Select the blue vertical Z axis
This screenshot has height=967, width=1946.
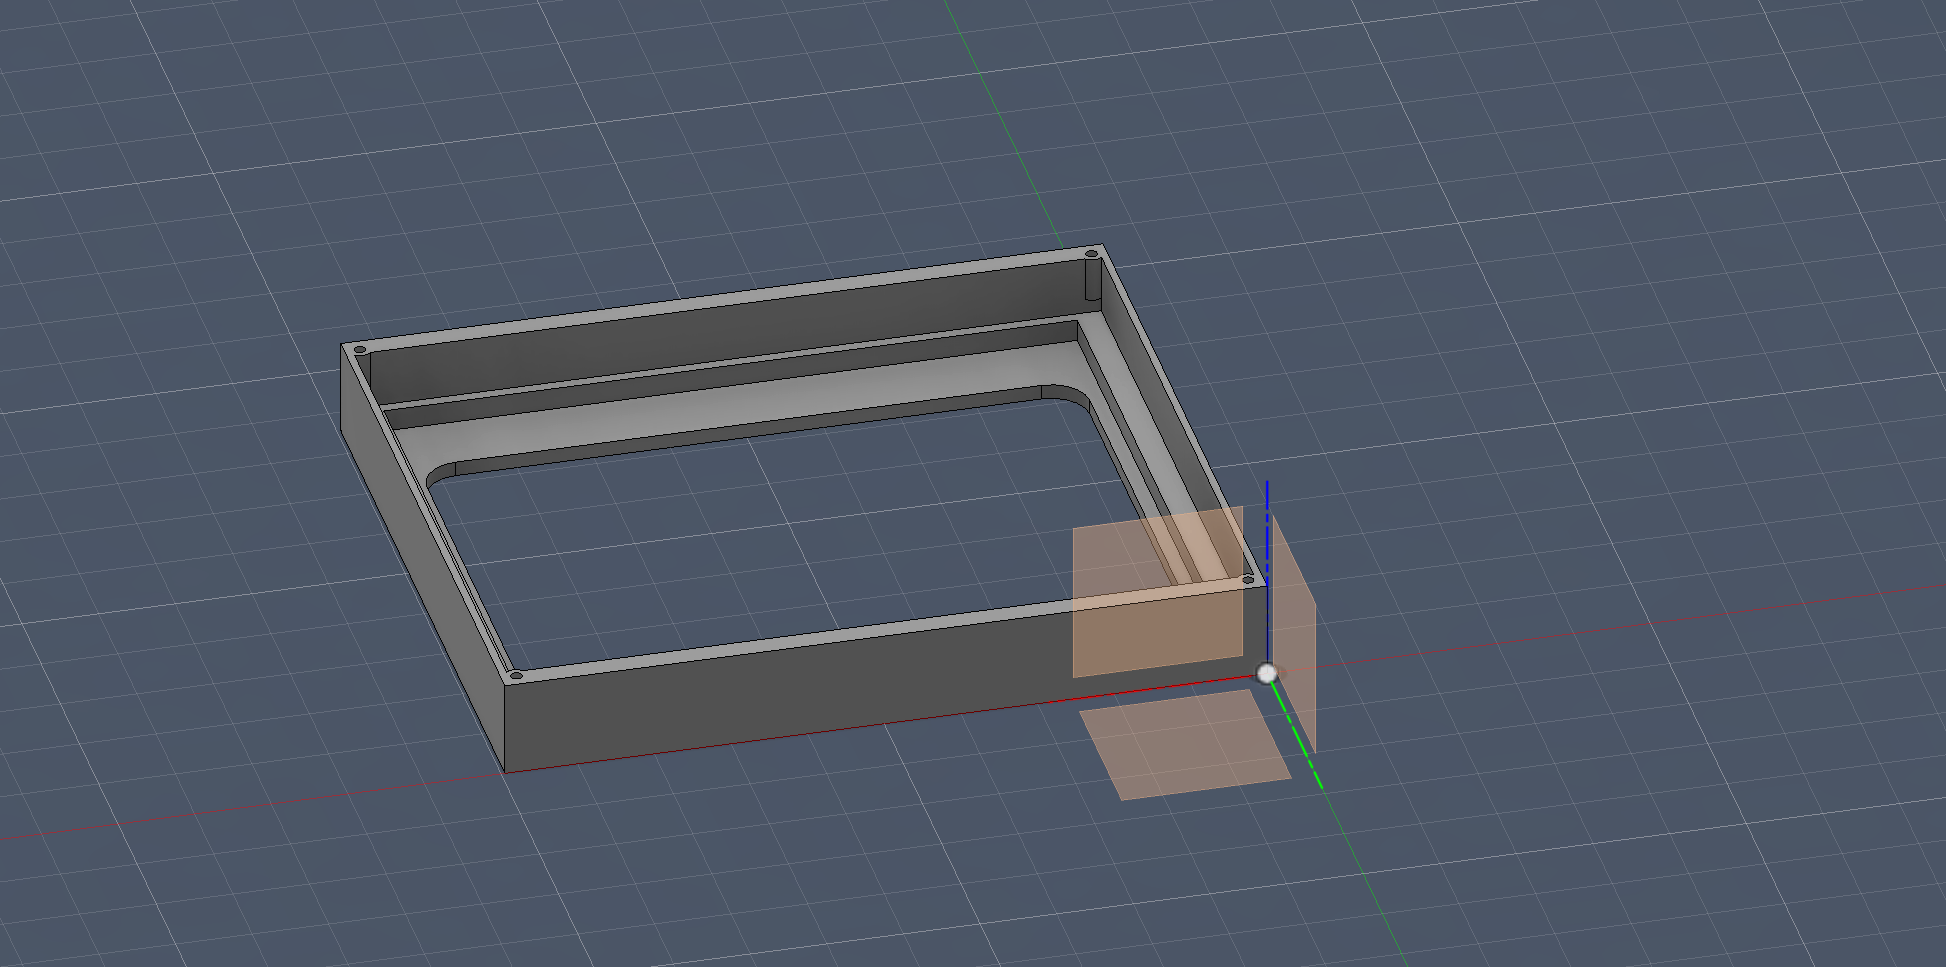point(1267,530)
